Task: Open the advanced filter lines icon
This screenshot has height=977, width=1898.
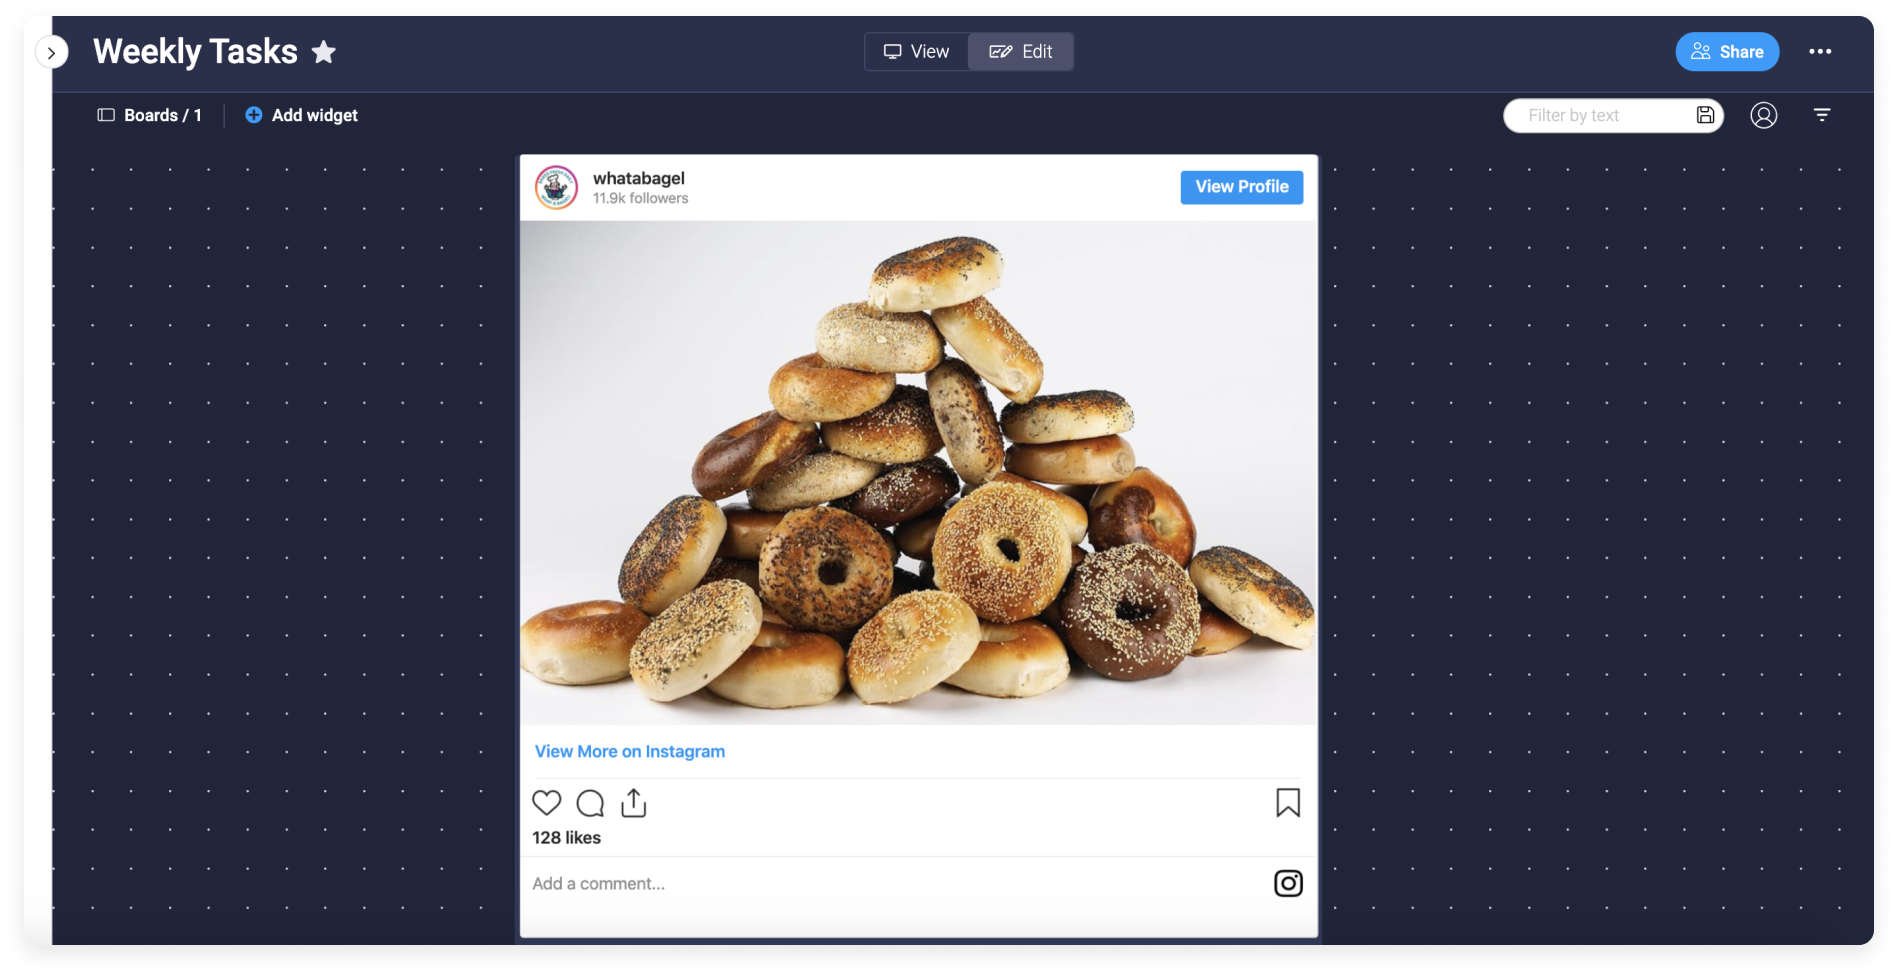Action: pos(1822,115)
